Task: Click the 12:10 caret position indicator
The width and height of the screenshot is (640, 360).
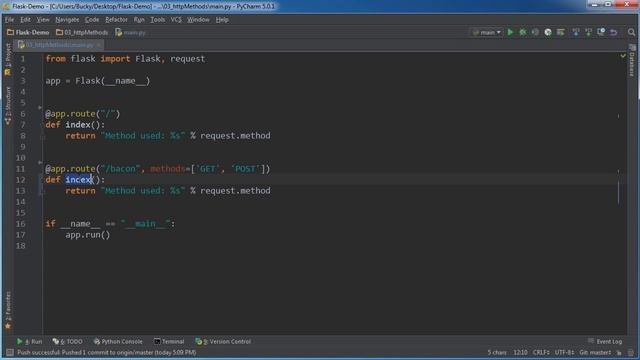Action: [x=520, y=352]
